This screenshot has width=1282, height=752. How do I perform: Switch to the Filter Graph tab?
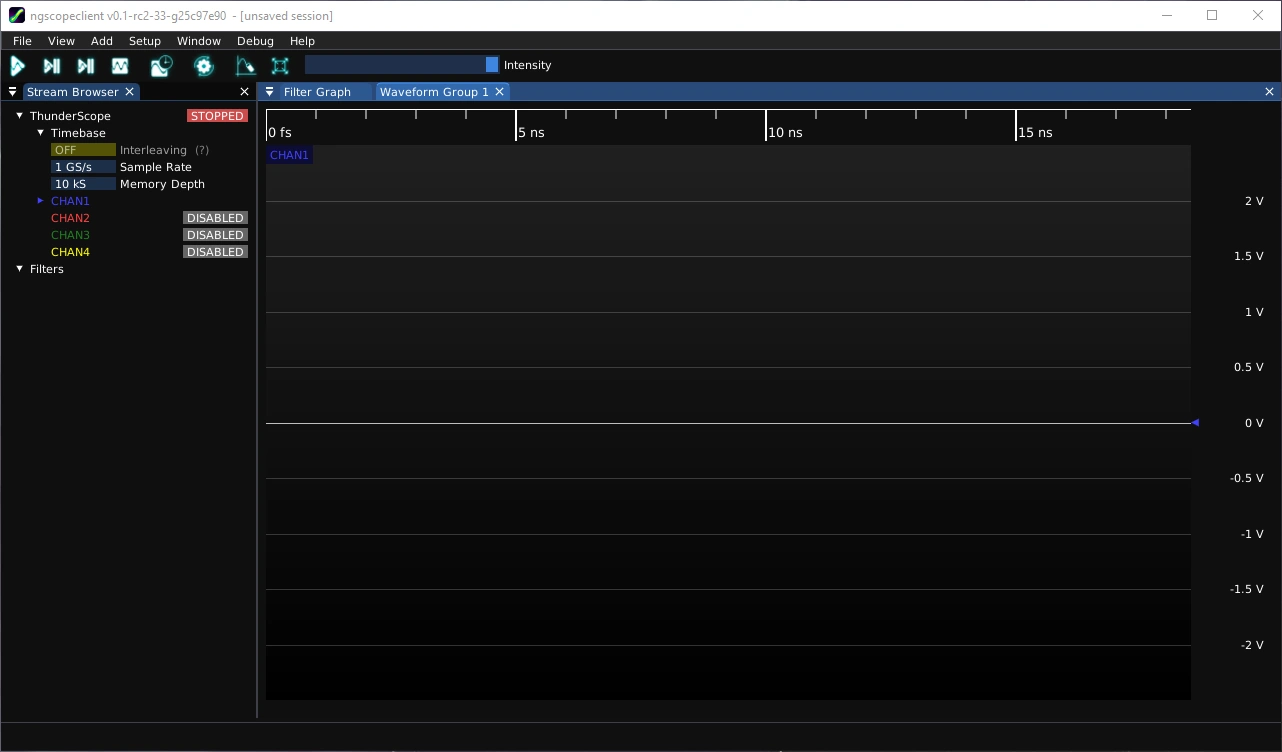(316, 91)
